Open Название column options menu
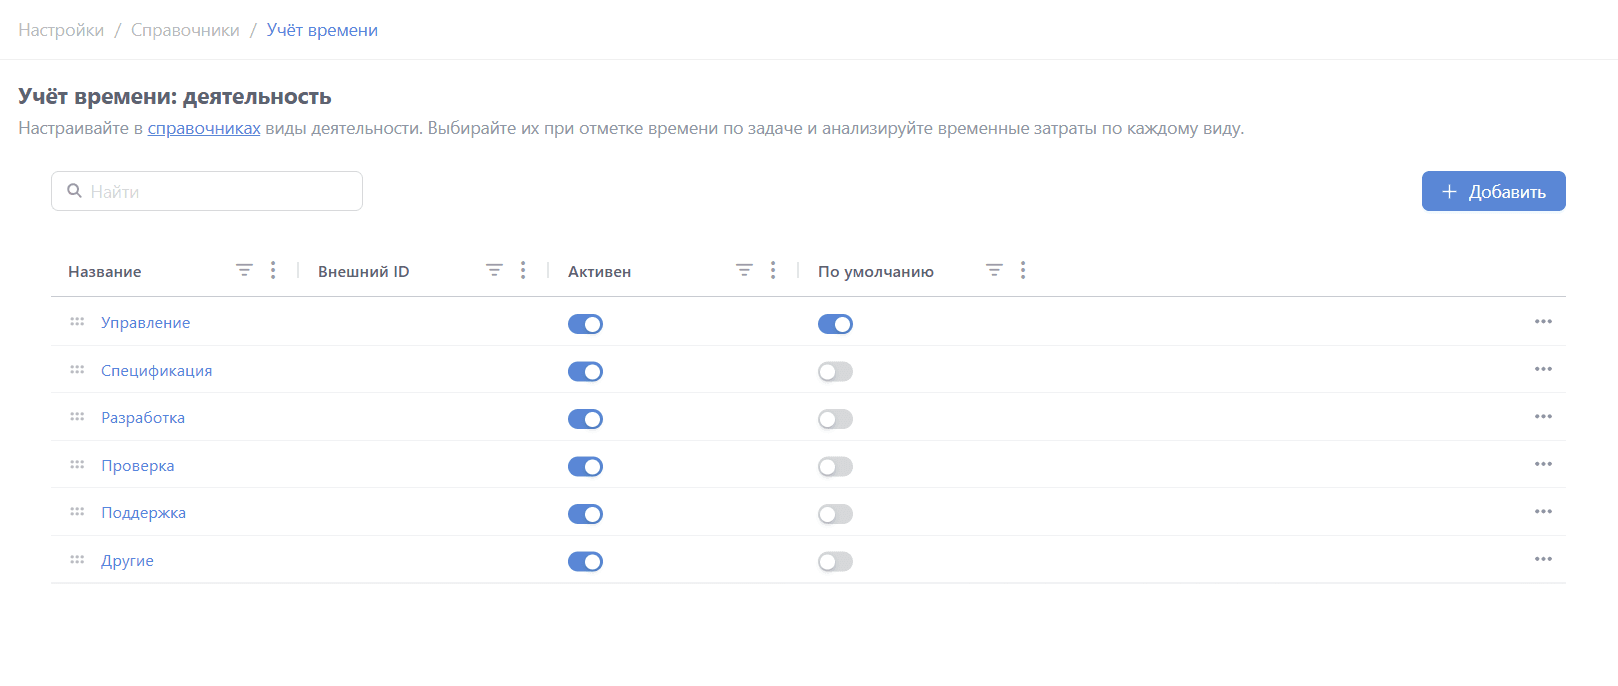Viewport: 1618px width, 686px height. (273, 271)
